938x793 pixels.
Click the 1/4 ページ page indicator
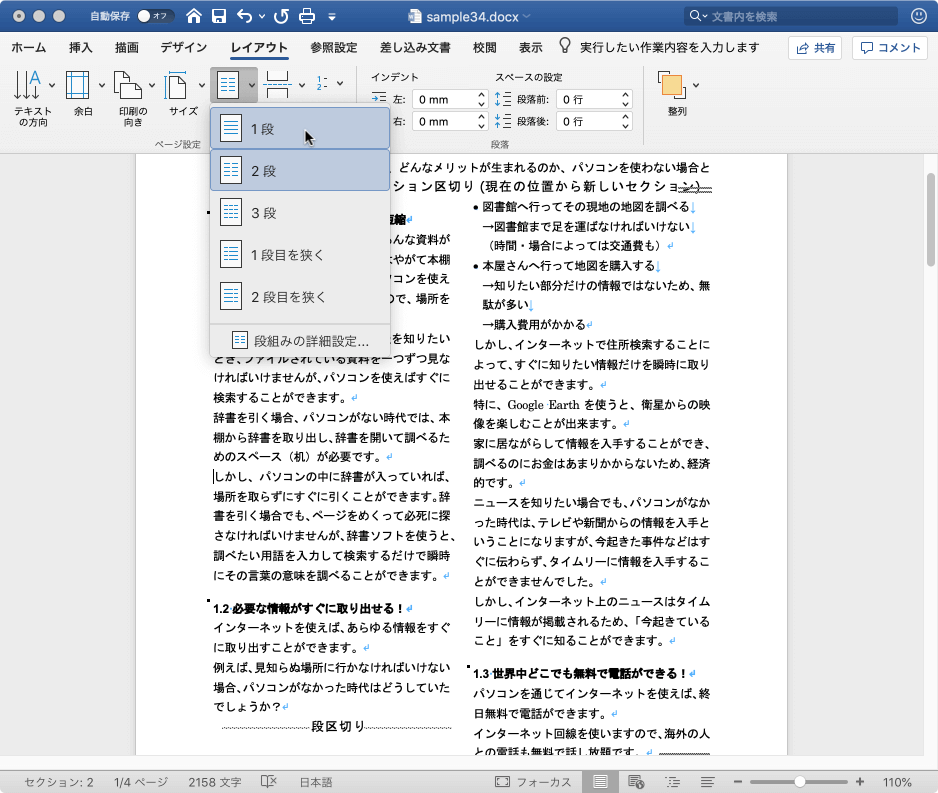[x=141, y=782]
